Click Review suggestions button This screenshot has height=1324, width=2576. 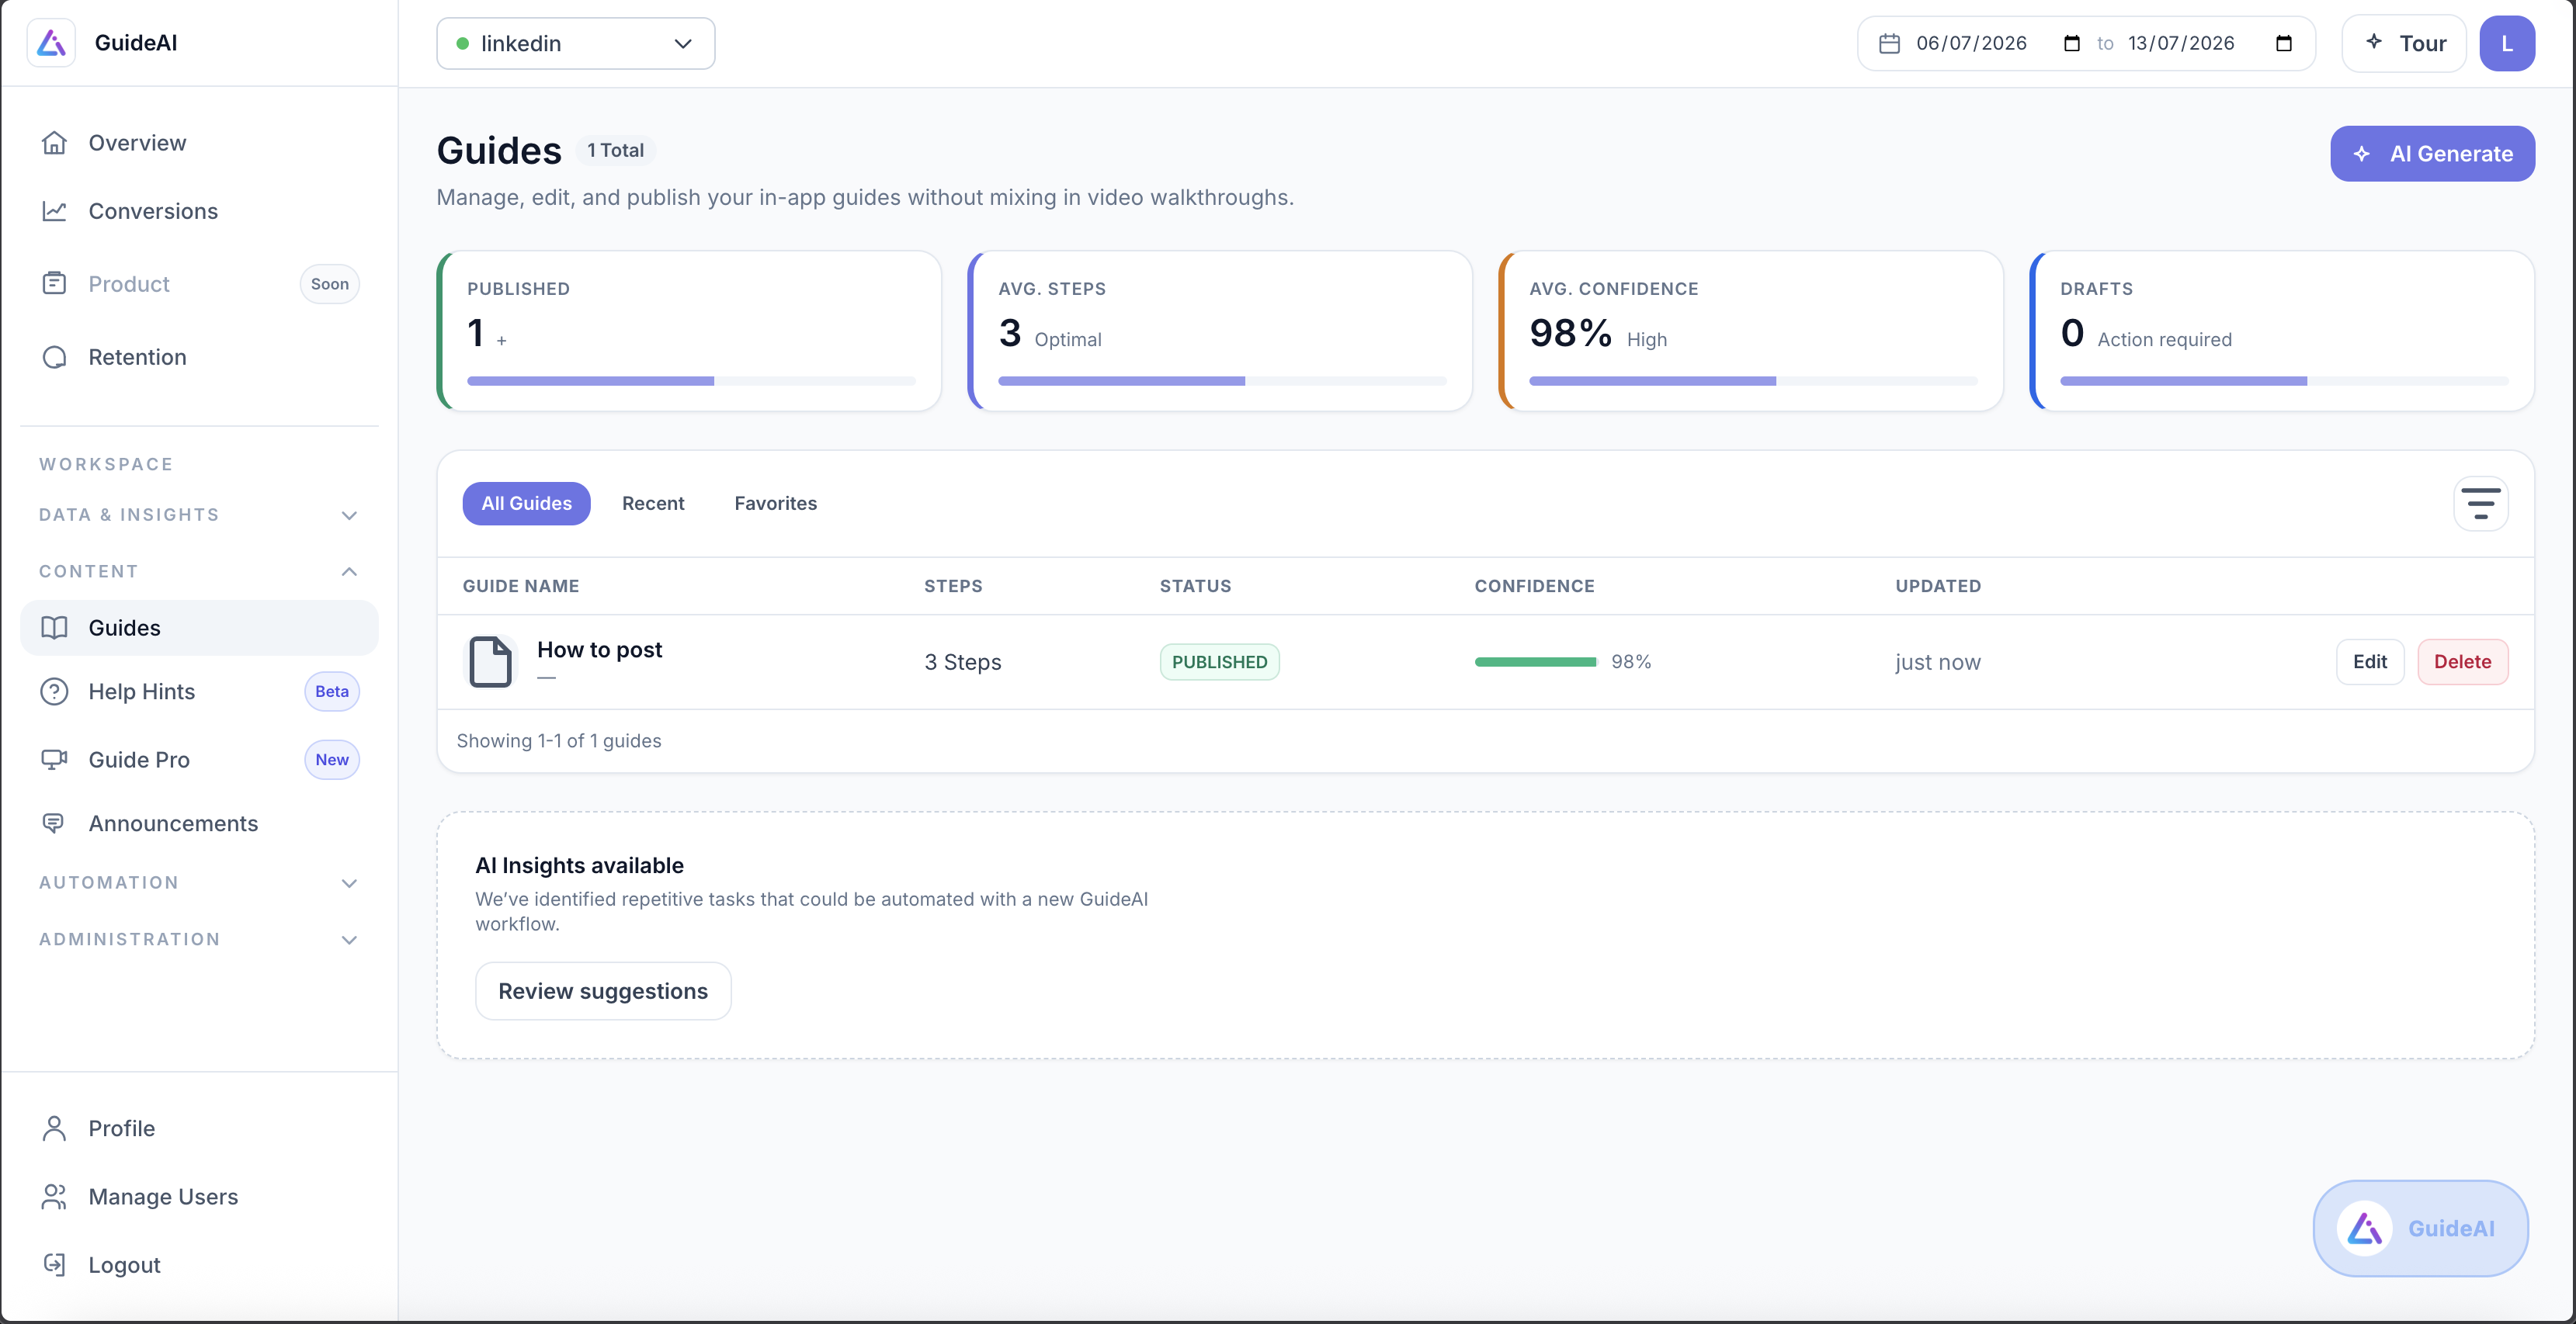click(x=603, y=991)
